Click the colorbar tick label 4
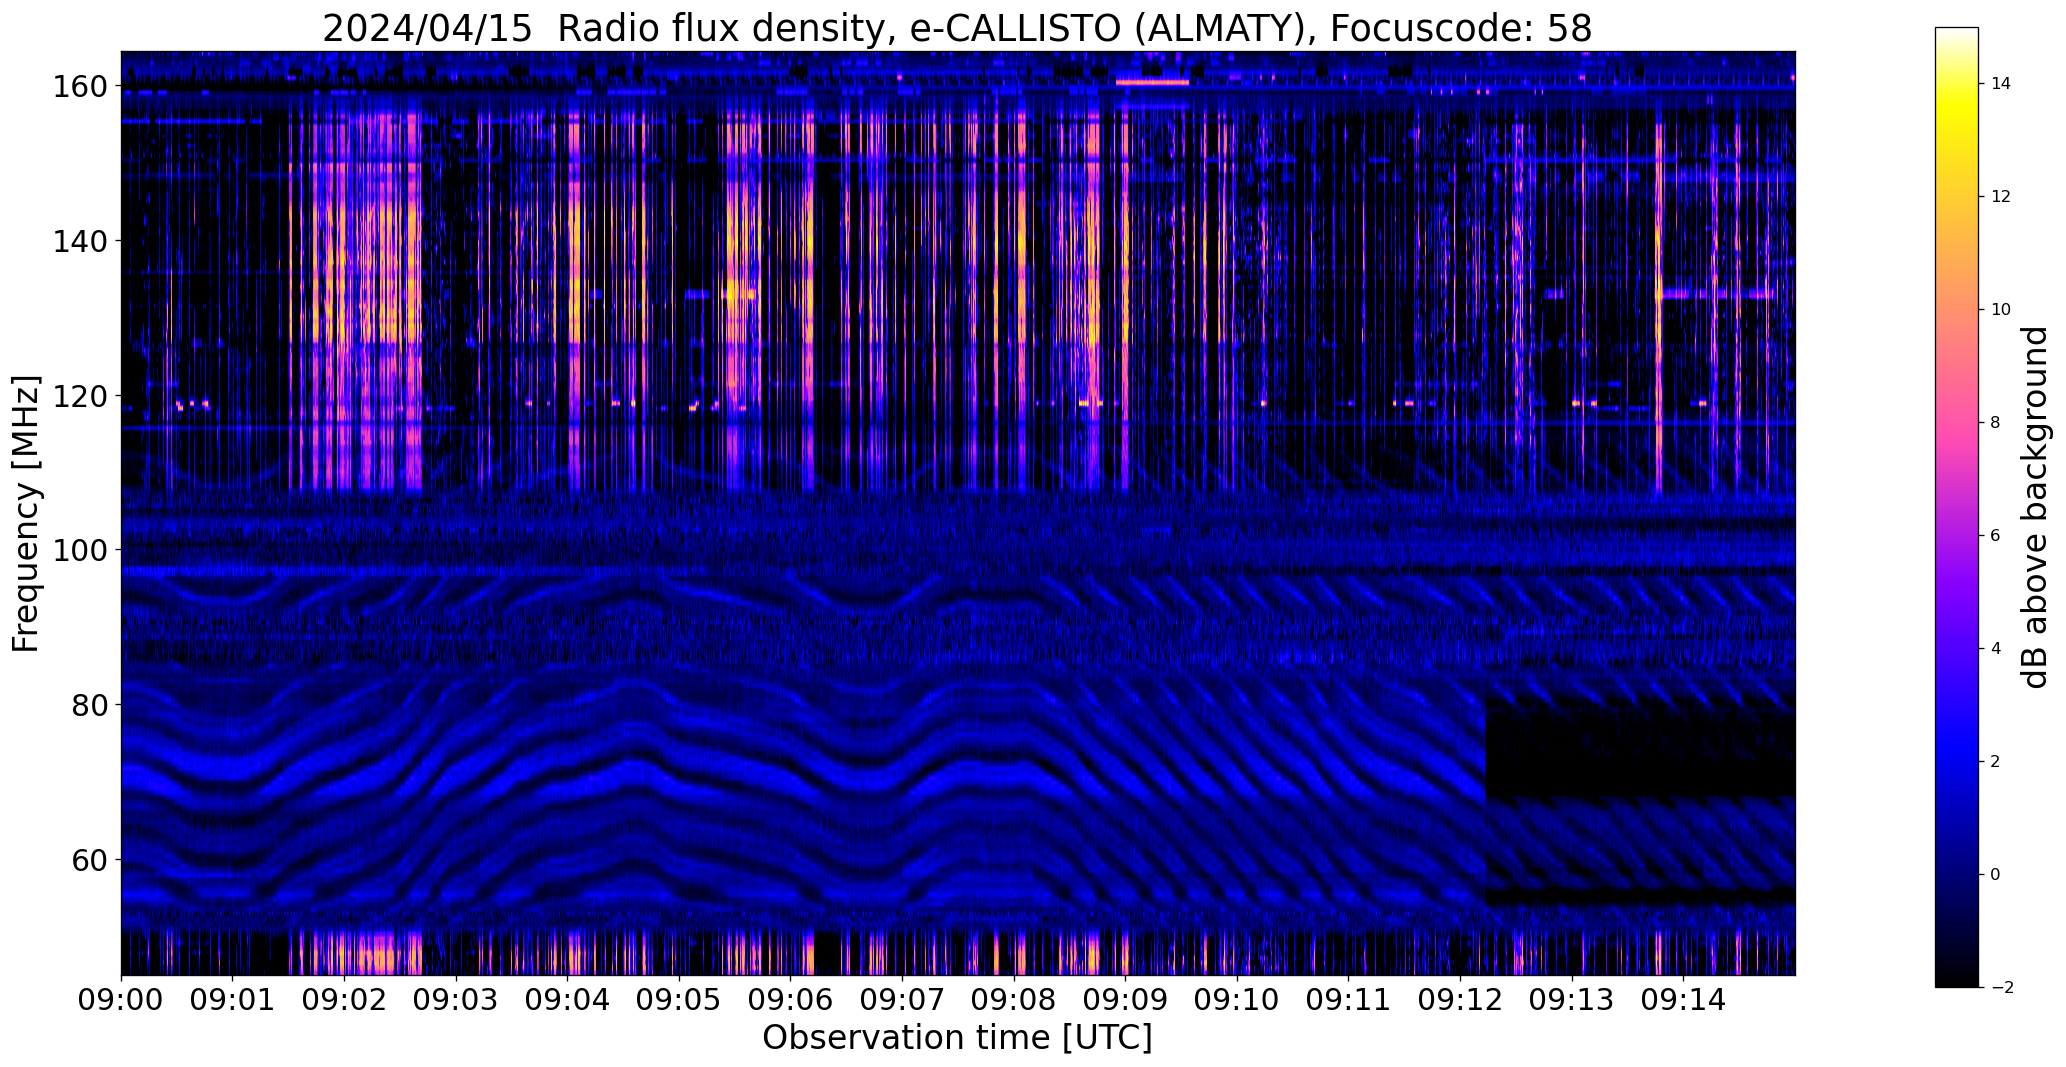The image size is (2066, 1067). (1996, 649)
